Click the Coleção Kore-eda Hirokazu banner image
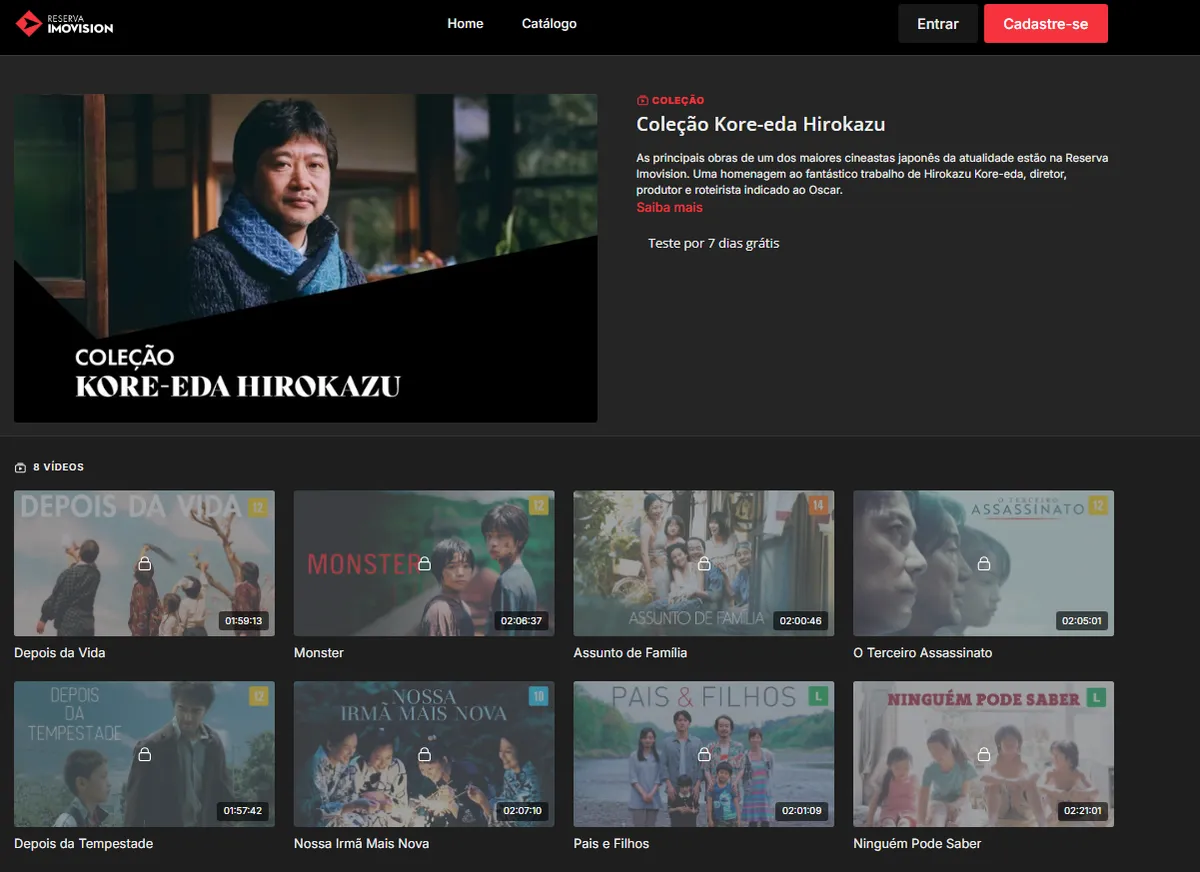The width and height of the screenshot is (1200, 872). 306,258
